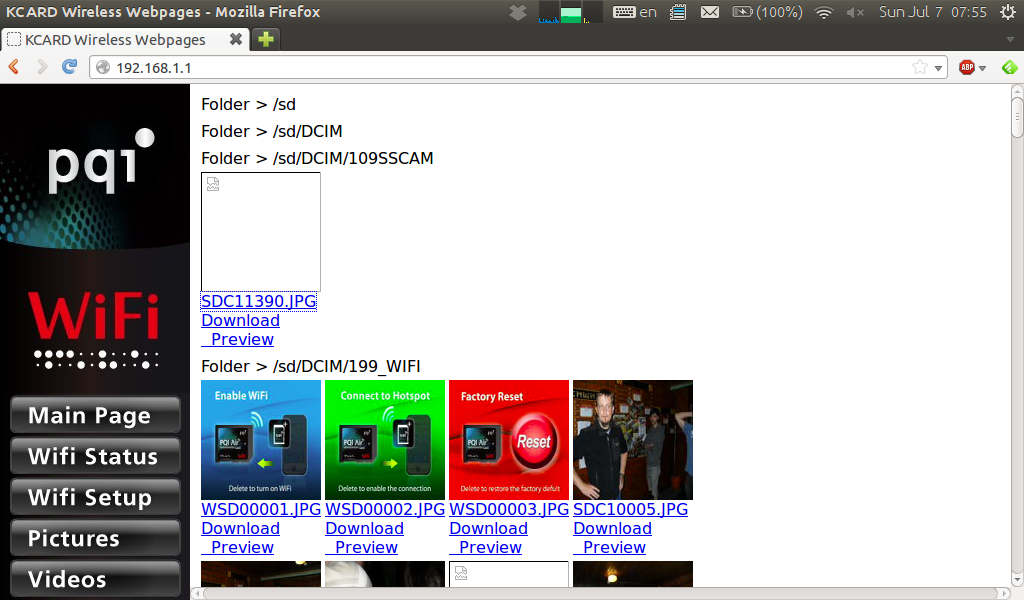Open the Adblock Plus icon
This screenshot has width=1024, height=600.
[x=967, y=67]
